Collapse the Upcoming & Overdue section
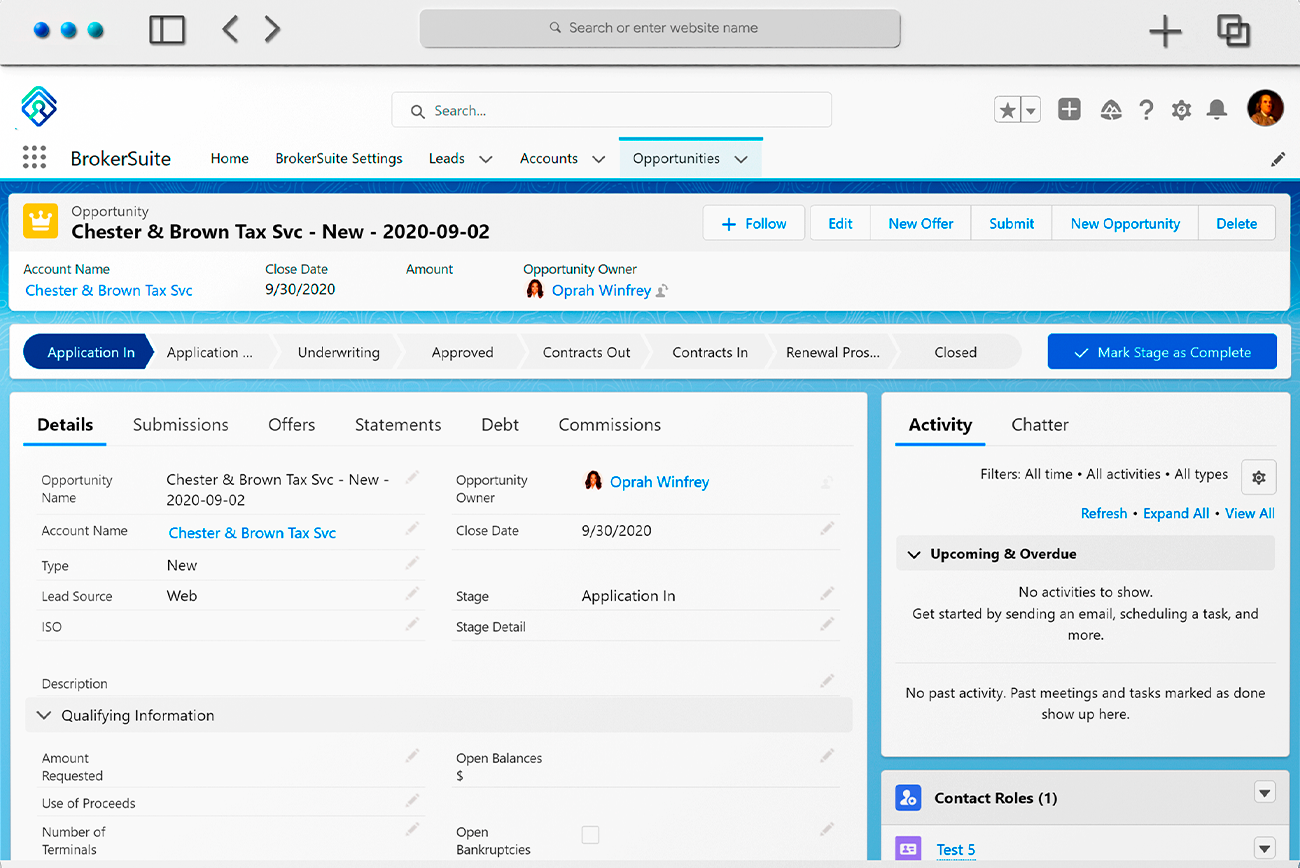The width and height of the screenshot is (1300, 868). 913,553
